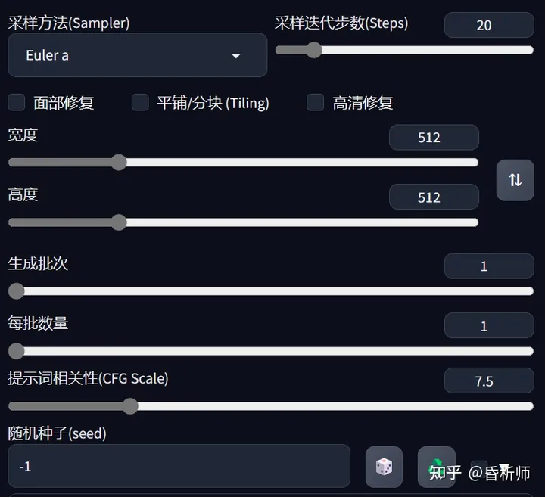Click the 高度 height slider handle
The width and height of the screenshot is (546, 498).
click(x=119, y=223)
